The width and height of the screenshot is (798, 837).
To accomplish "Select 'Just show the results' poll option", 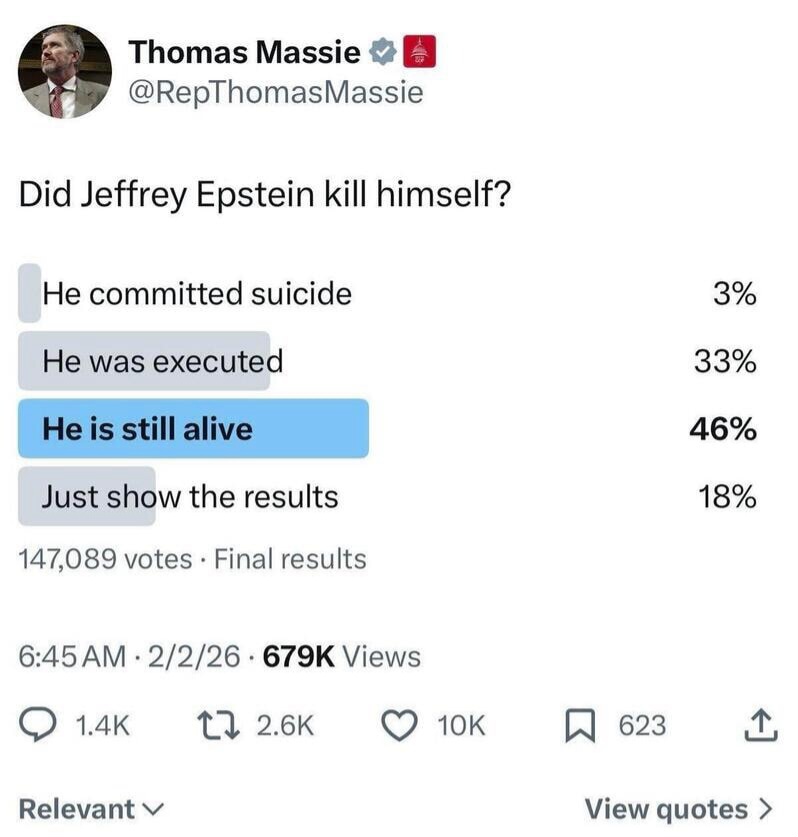I will coord(190,496).
